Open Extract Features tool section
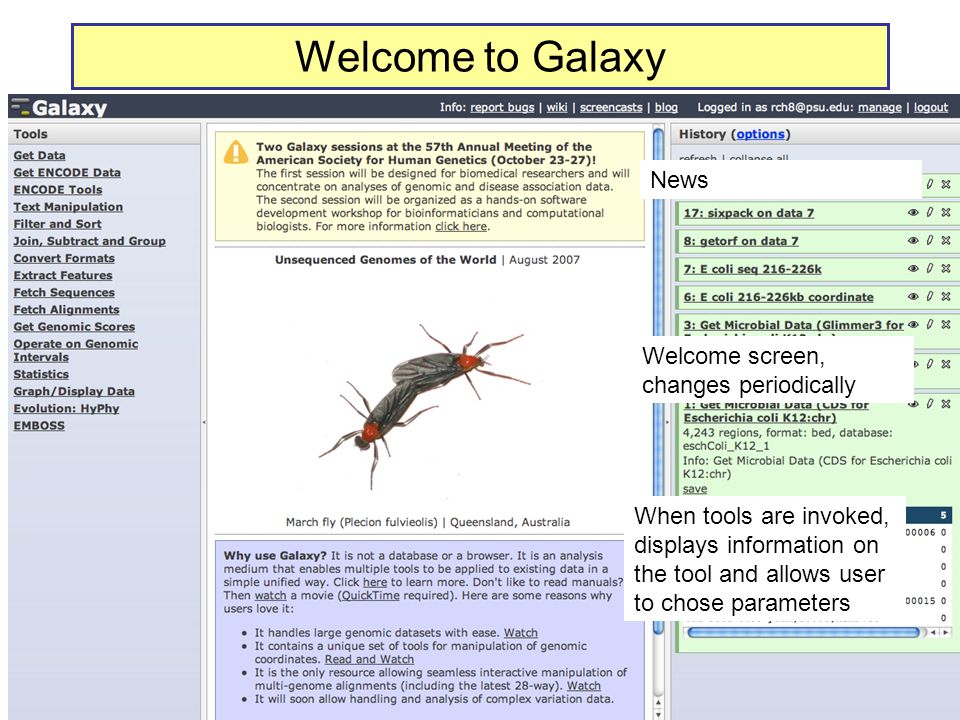 pyautogui.click(x=62, y=276)
